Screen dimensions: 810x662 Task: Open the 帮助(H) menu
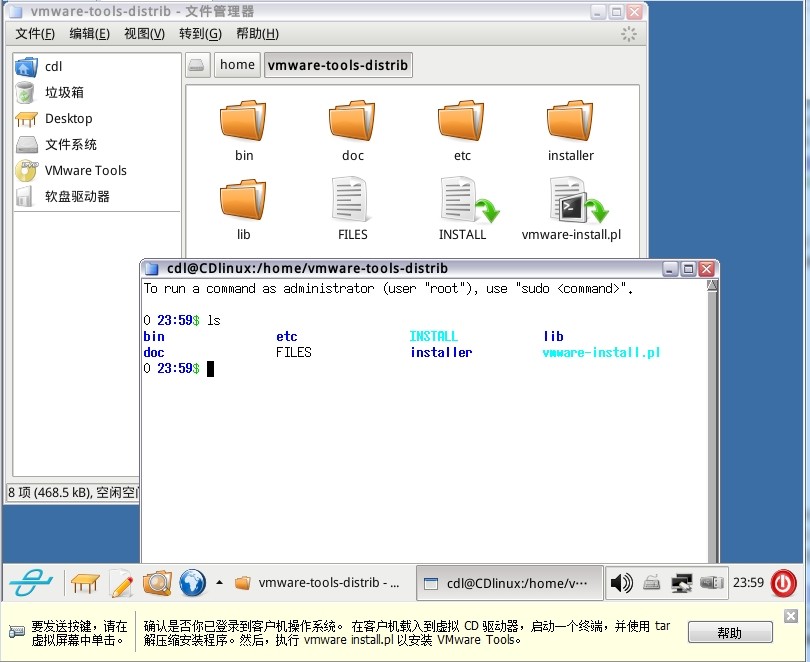click(257, 34)
